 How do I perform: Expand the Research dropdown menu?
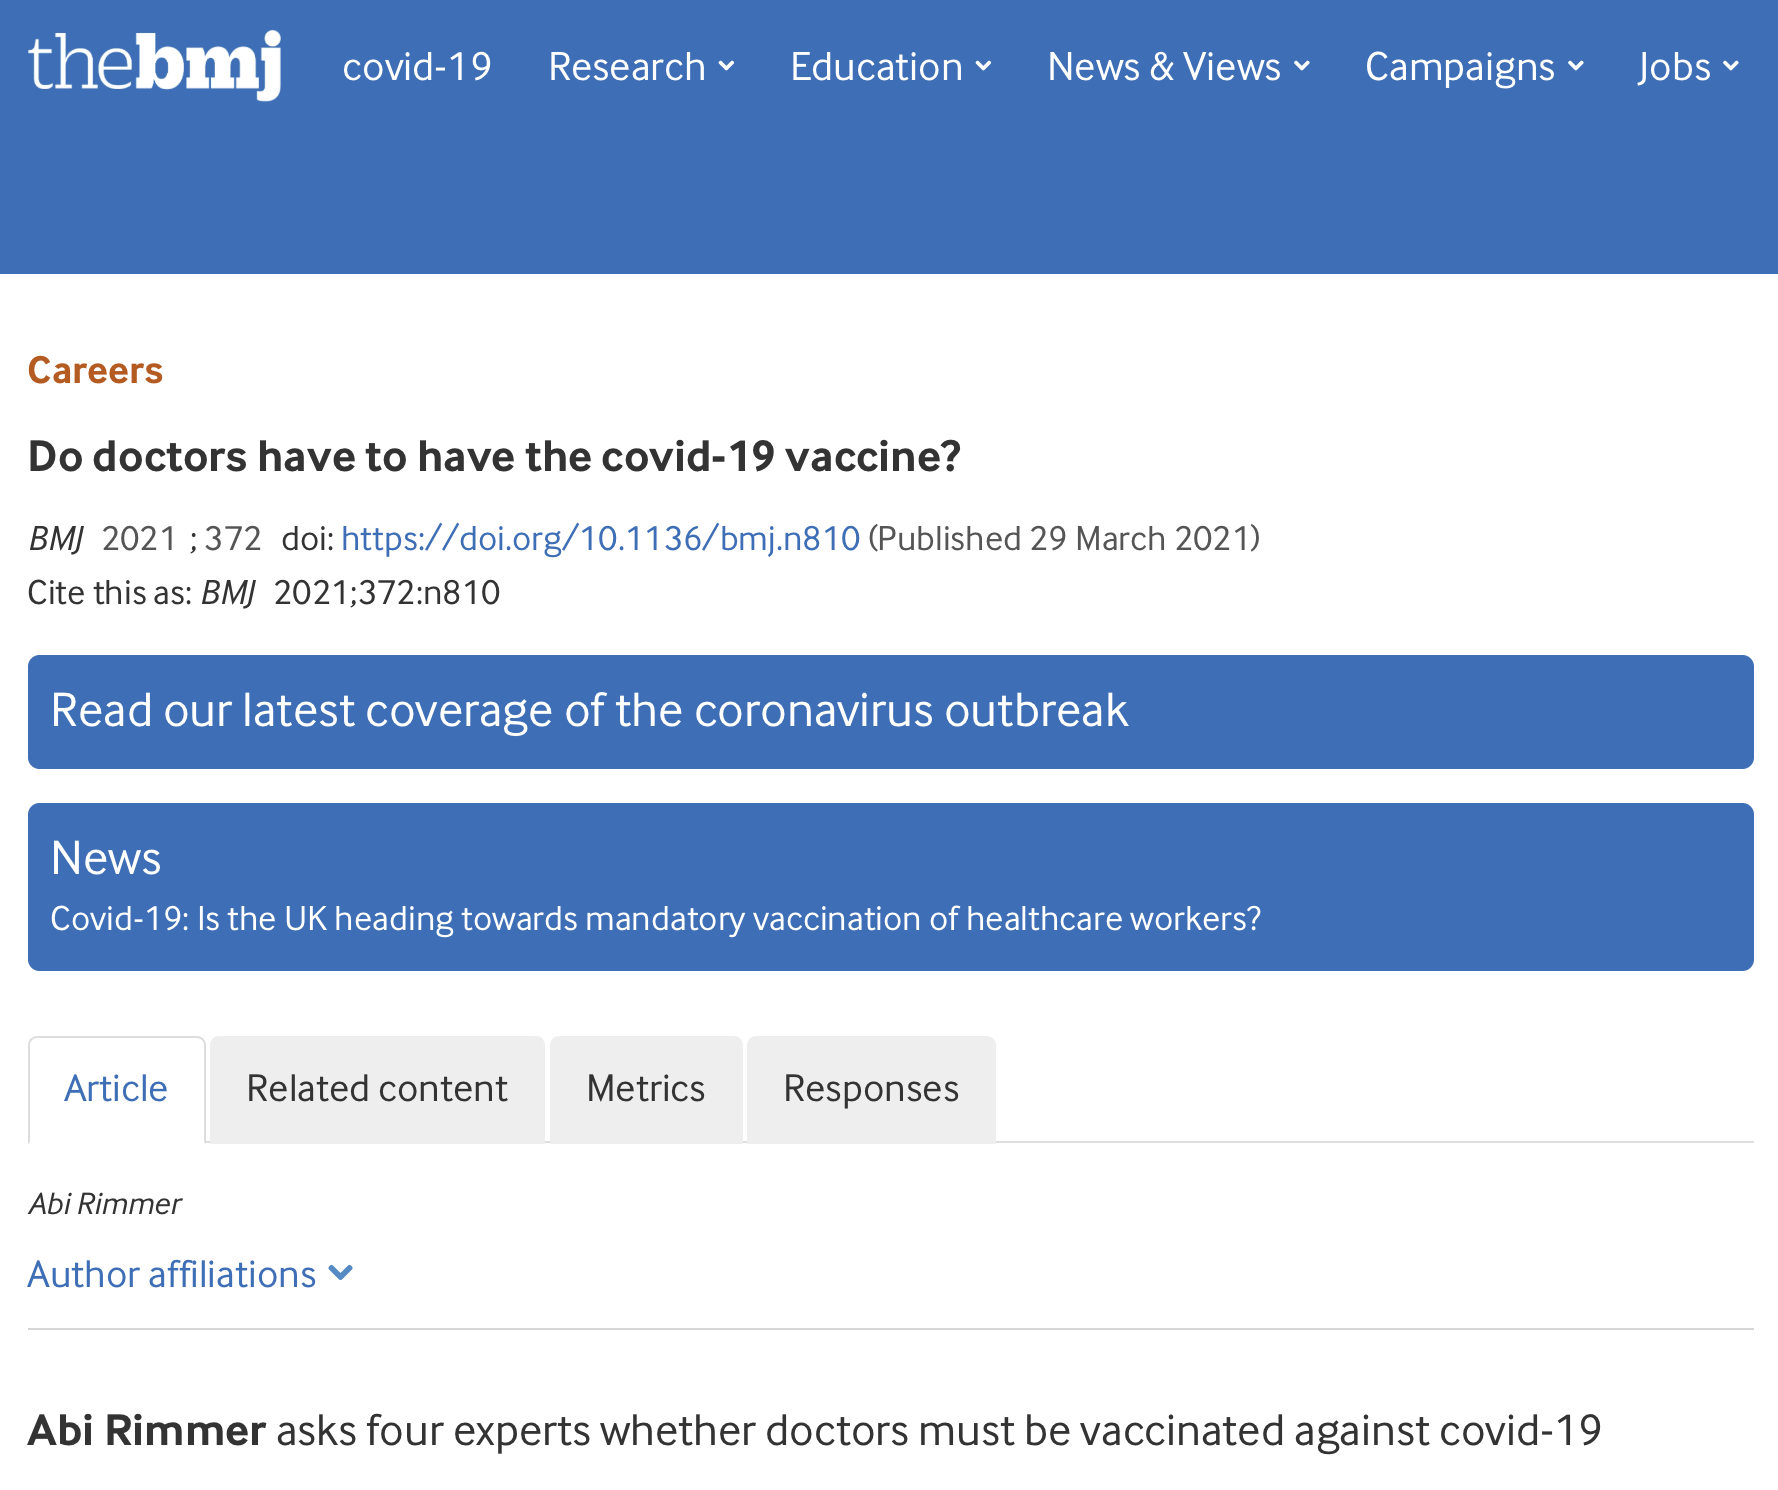[x=641, y=67]
